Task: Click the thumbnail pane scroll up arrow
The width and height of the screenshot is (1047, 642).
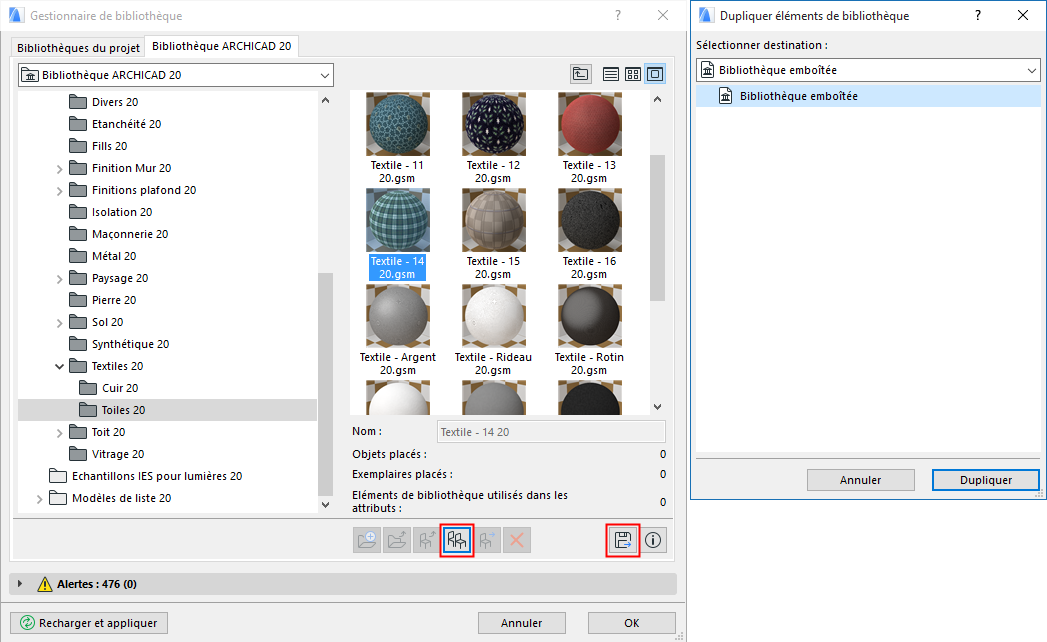Action: click(x=658, y=100)
